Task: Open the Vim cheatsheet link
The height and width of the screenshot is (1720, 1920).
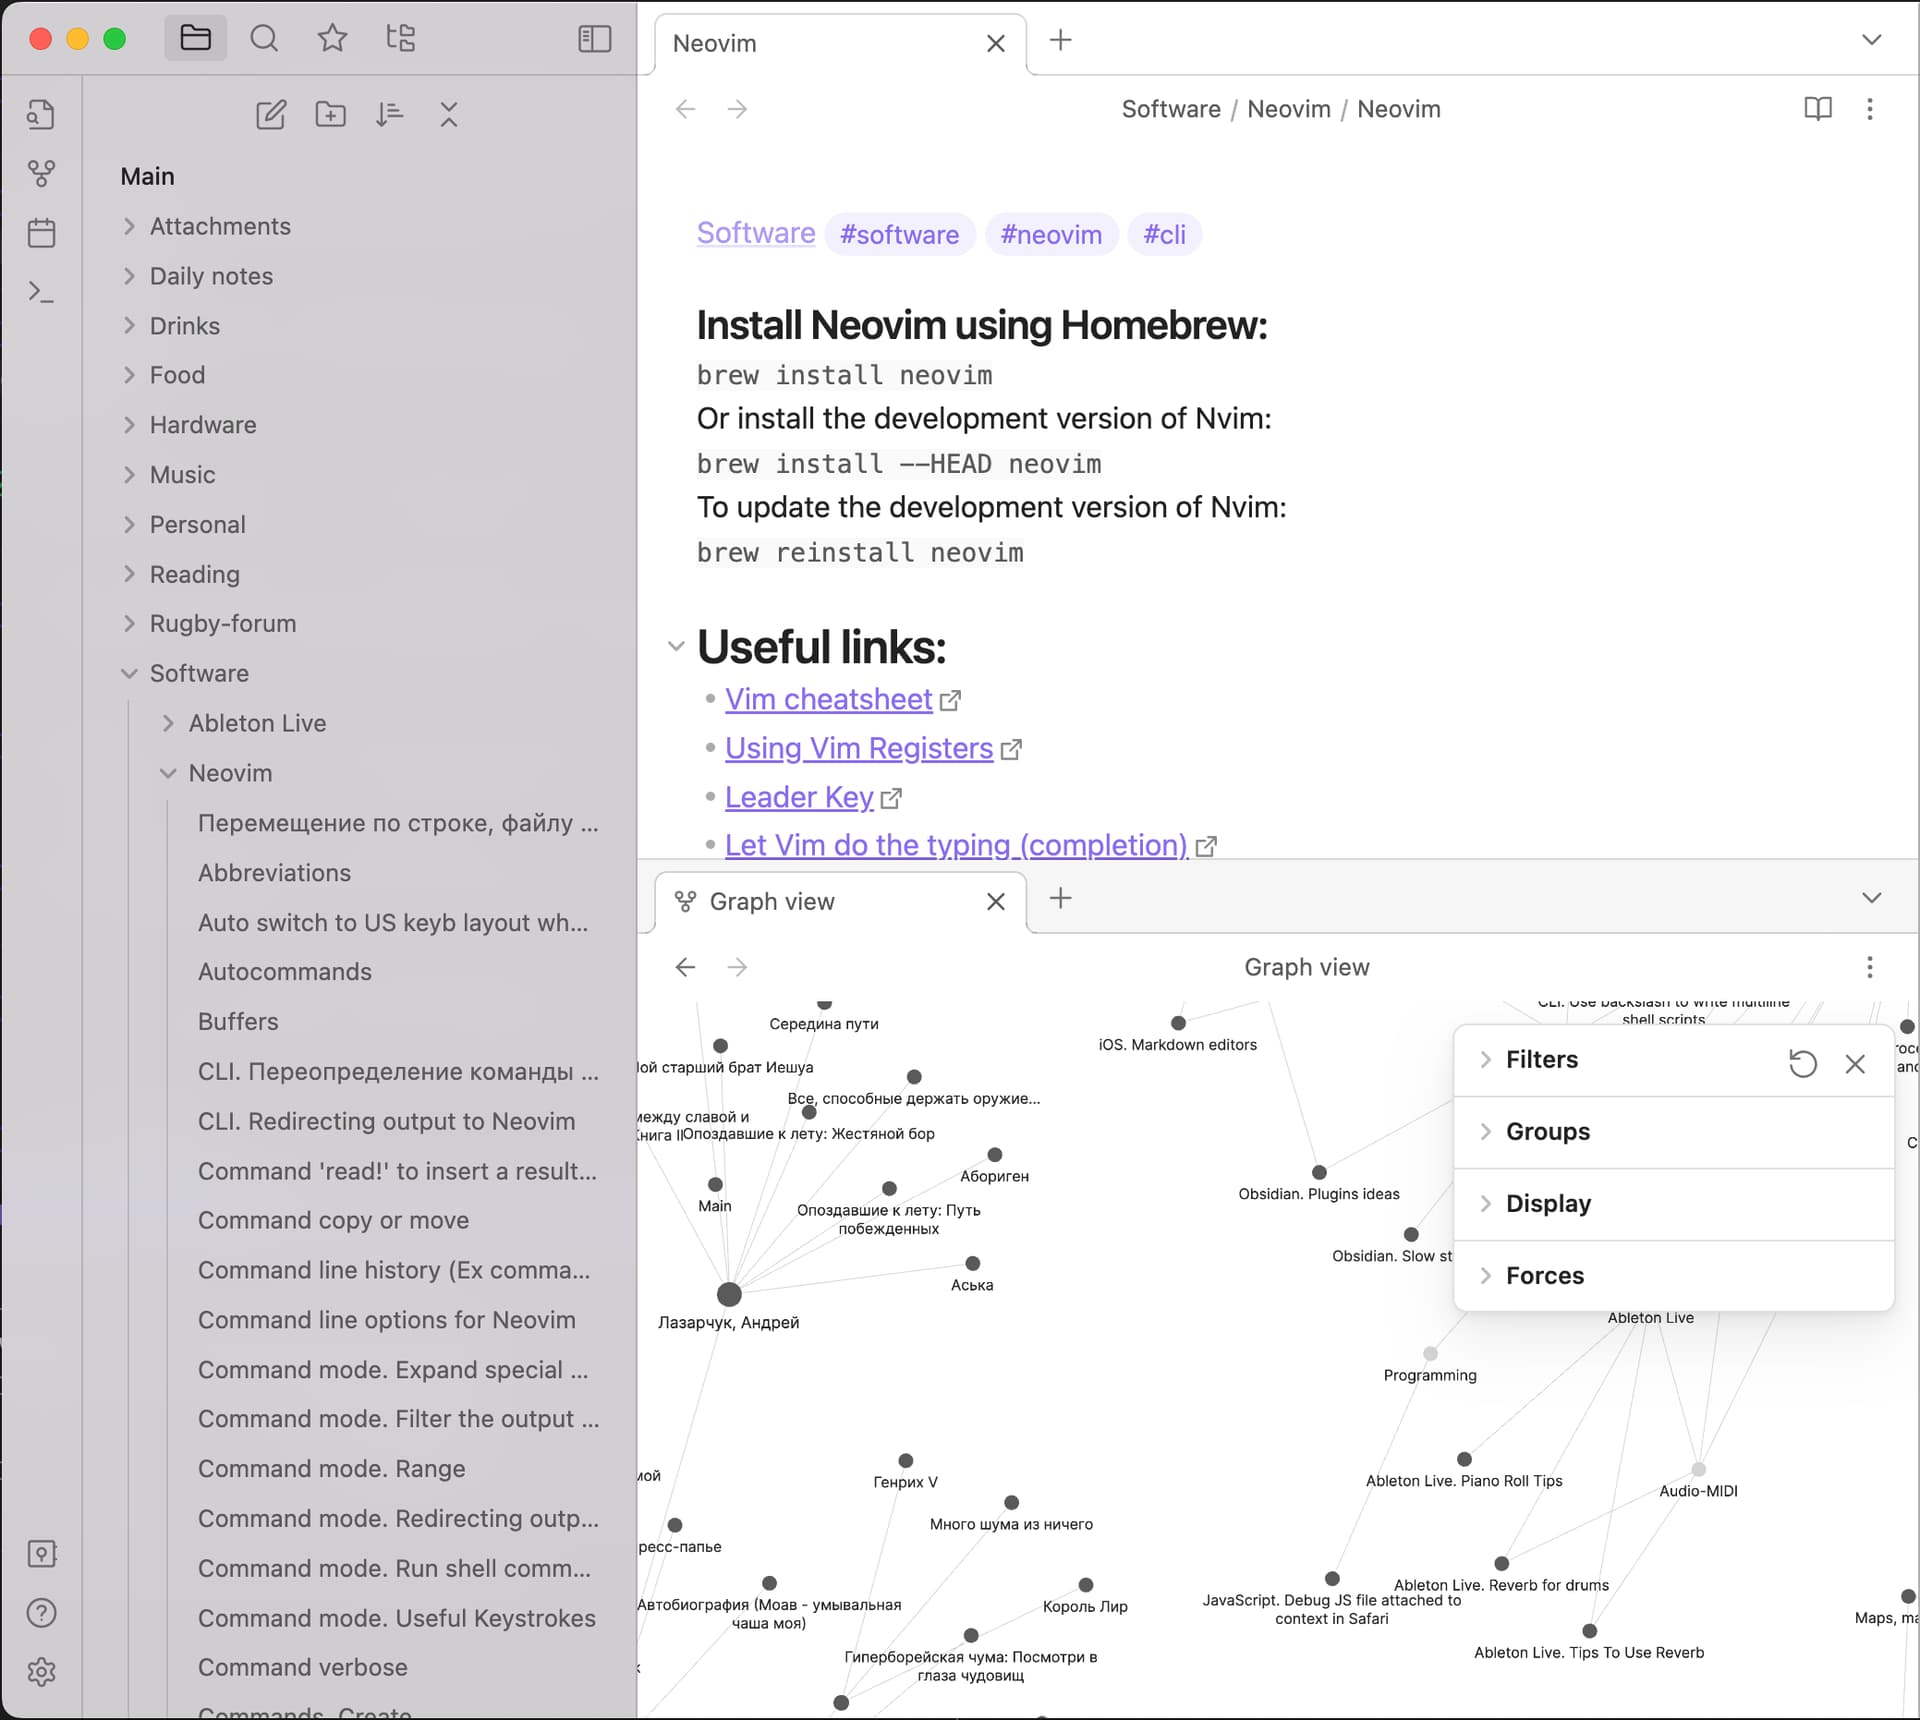Action: pos(829,698)
